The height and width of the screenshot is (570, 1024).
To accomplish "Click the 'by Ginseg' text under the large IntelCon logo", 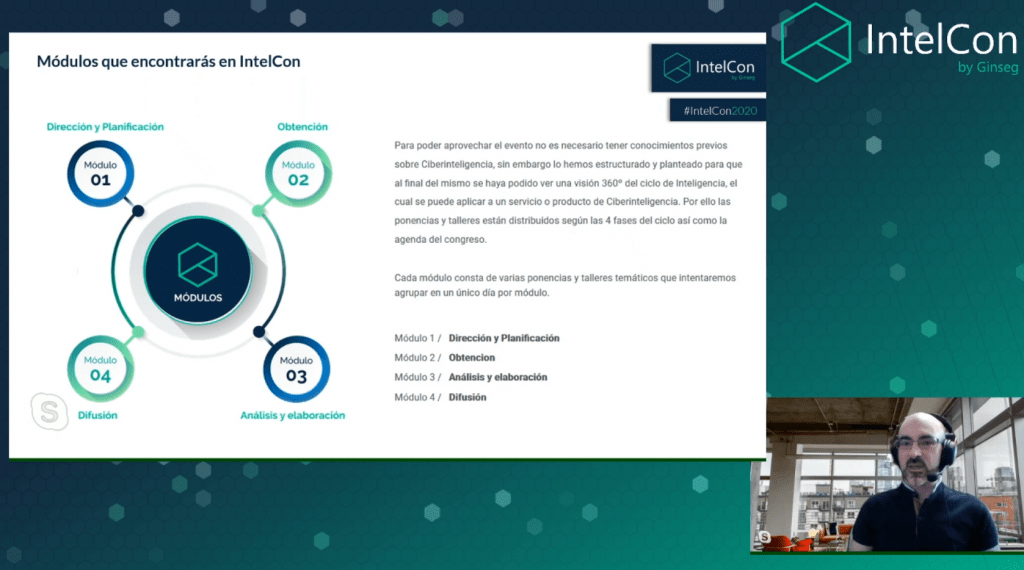I will (x=987, y=67).
